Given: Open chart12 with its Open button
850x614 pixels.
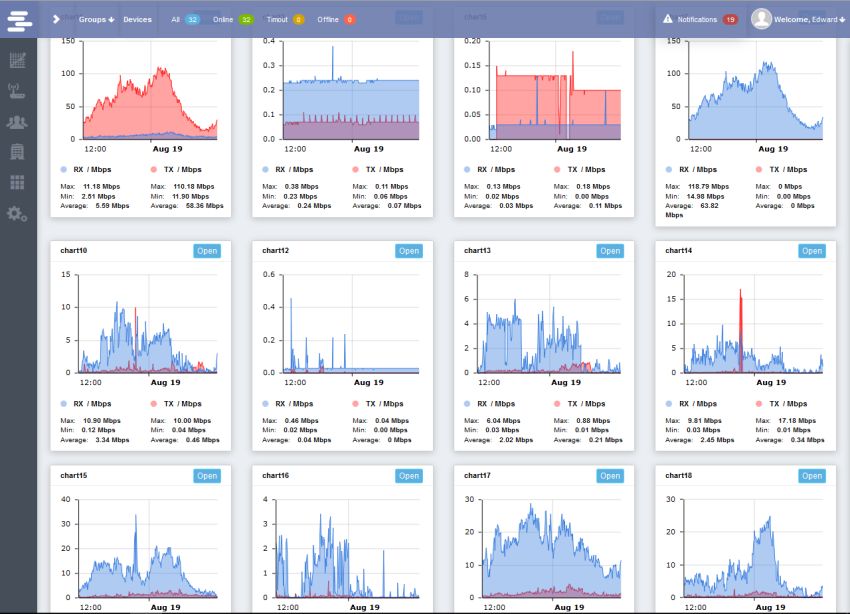Looking at the screenshot, I should tap(409, 251).
